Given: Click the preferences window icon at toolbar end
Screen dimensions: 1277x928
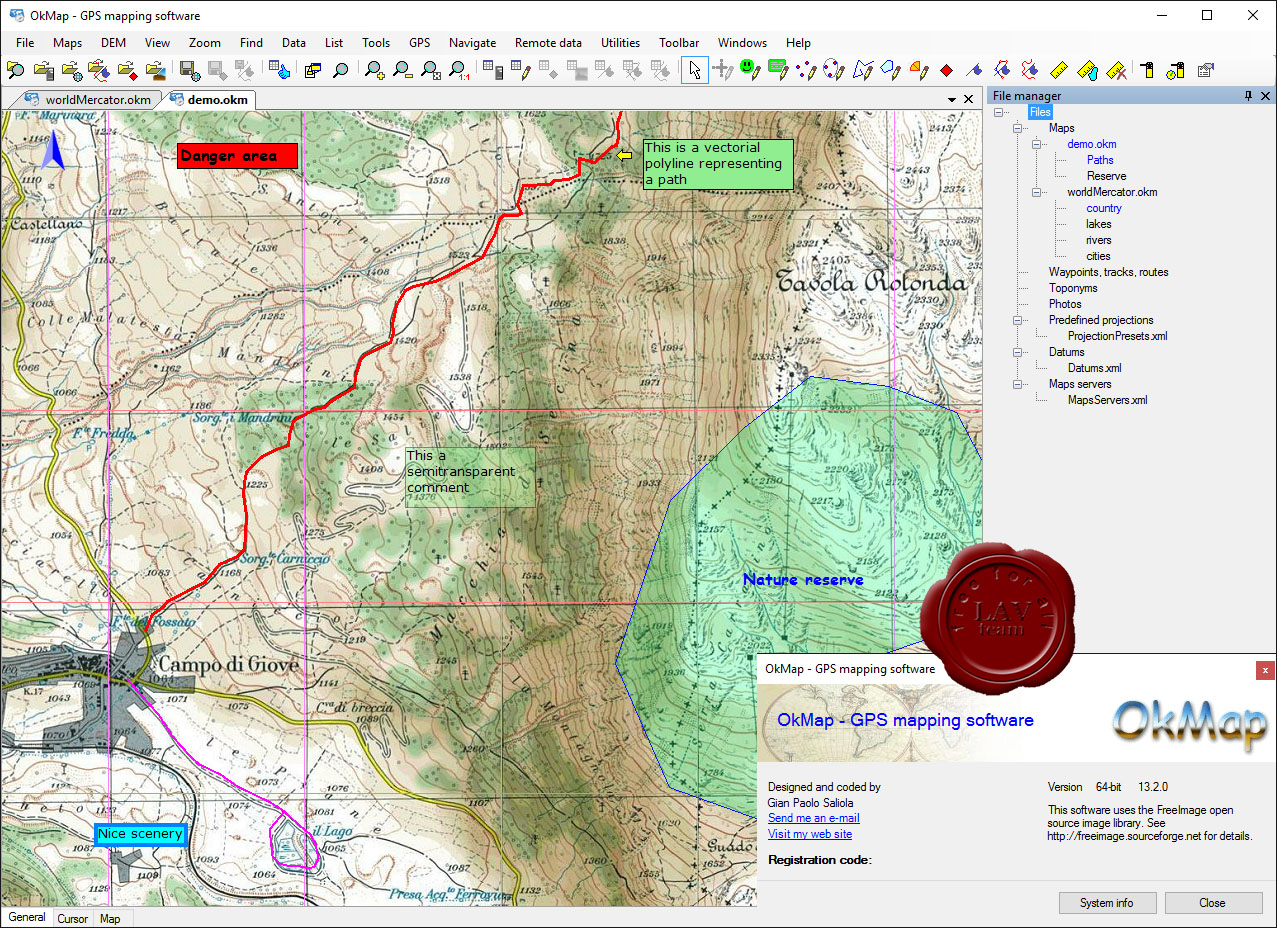Looking at the screenshot, I should click(x=1206, y=70).
